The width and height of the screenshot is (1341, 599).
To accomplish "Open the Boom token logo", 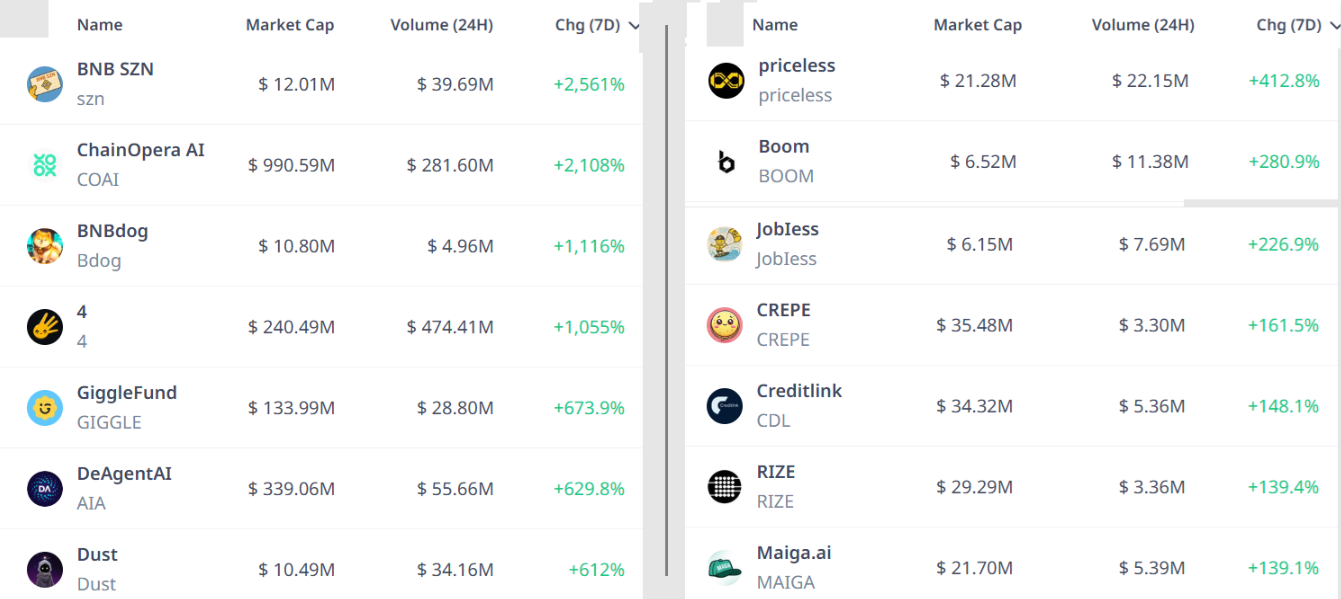I will click(726, 162).
